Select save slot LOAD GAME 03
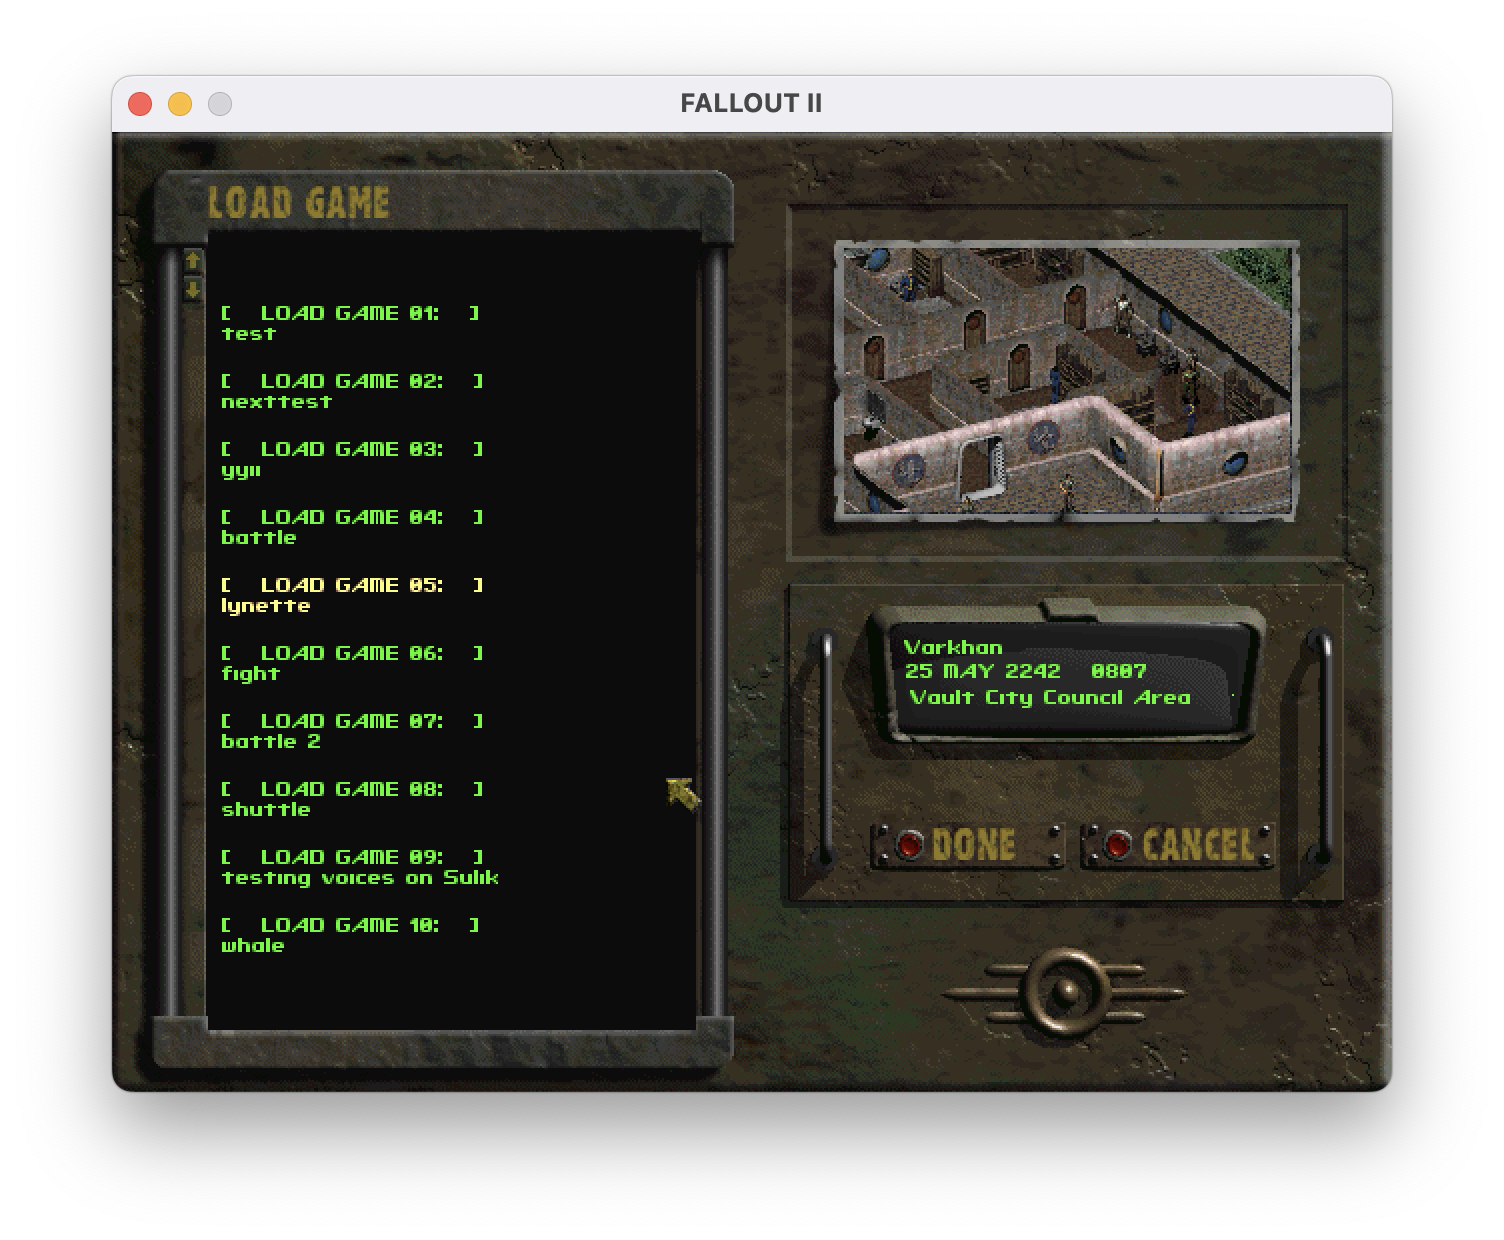1504x1240 pixels. pos(352,449)
